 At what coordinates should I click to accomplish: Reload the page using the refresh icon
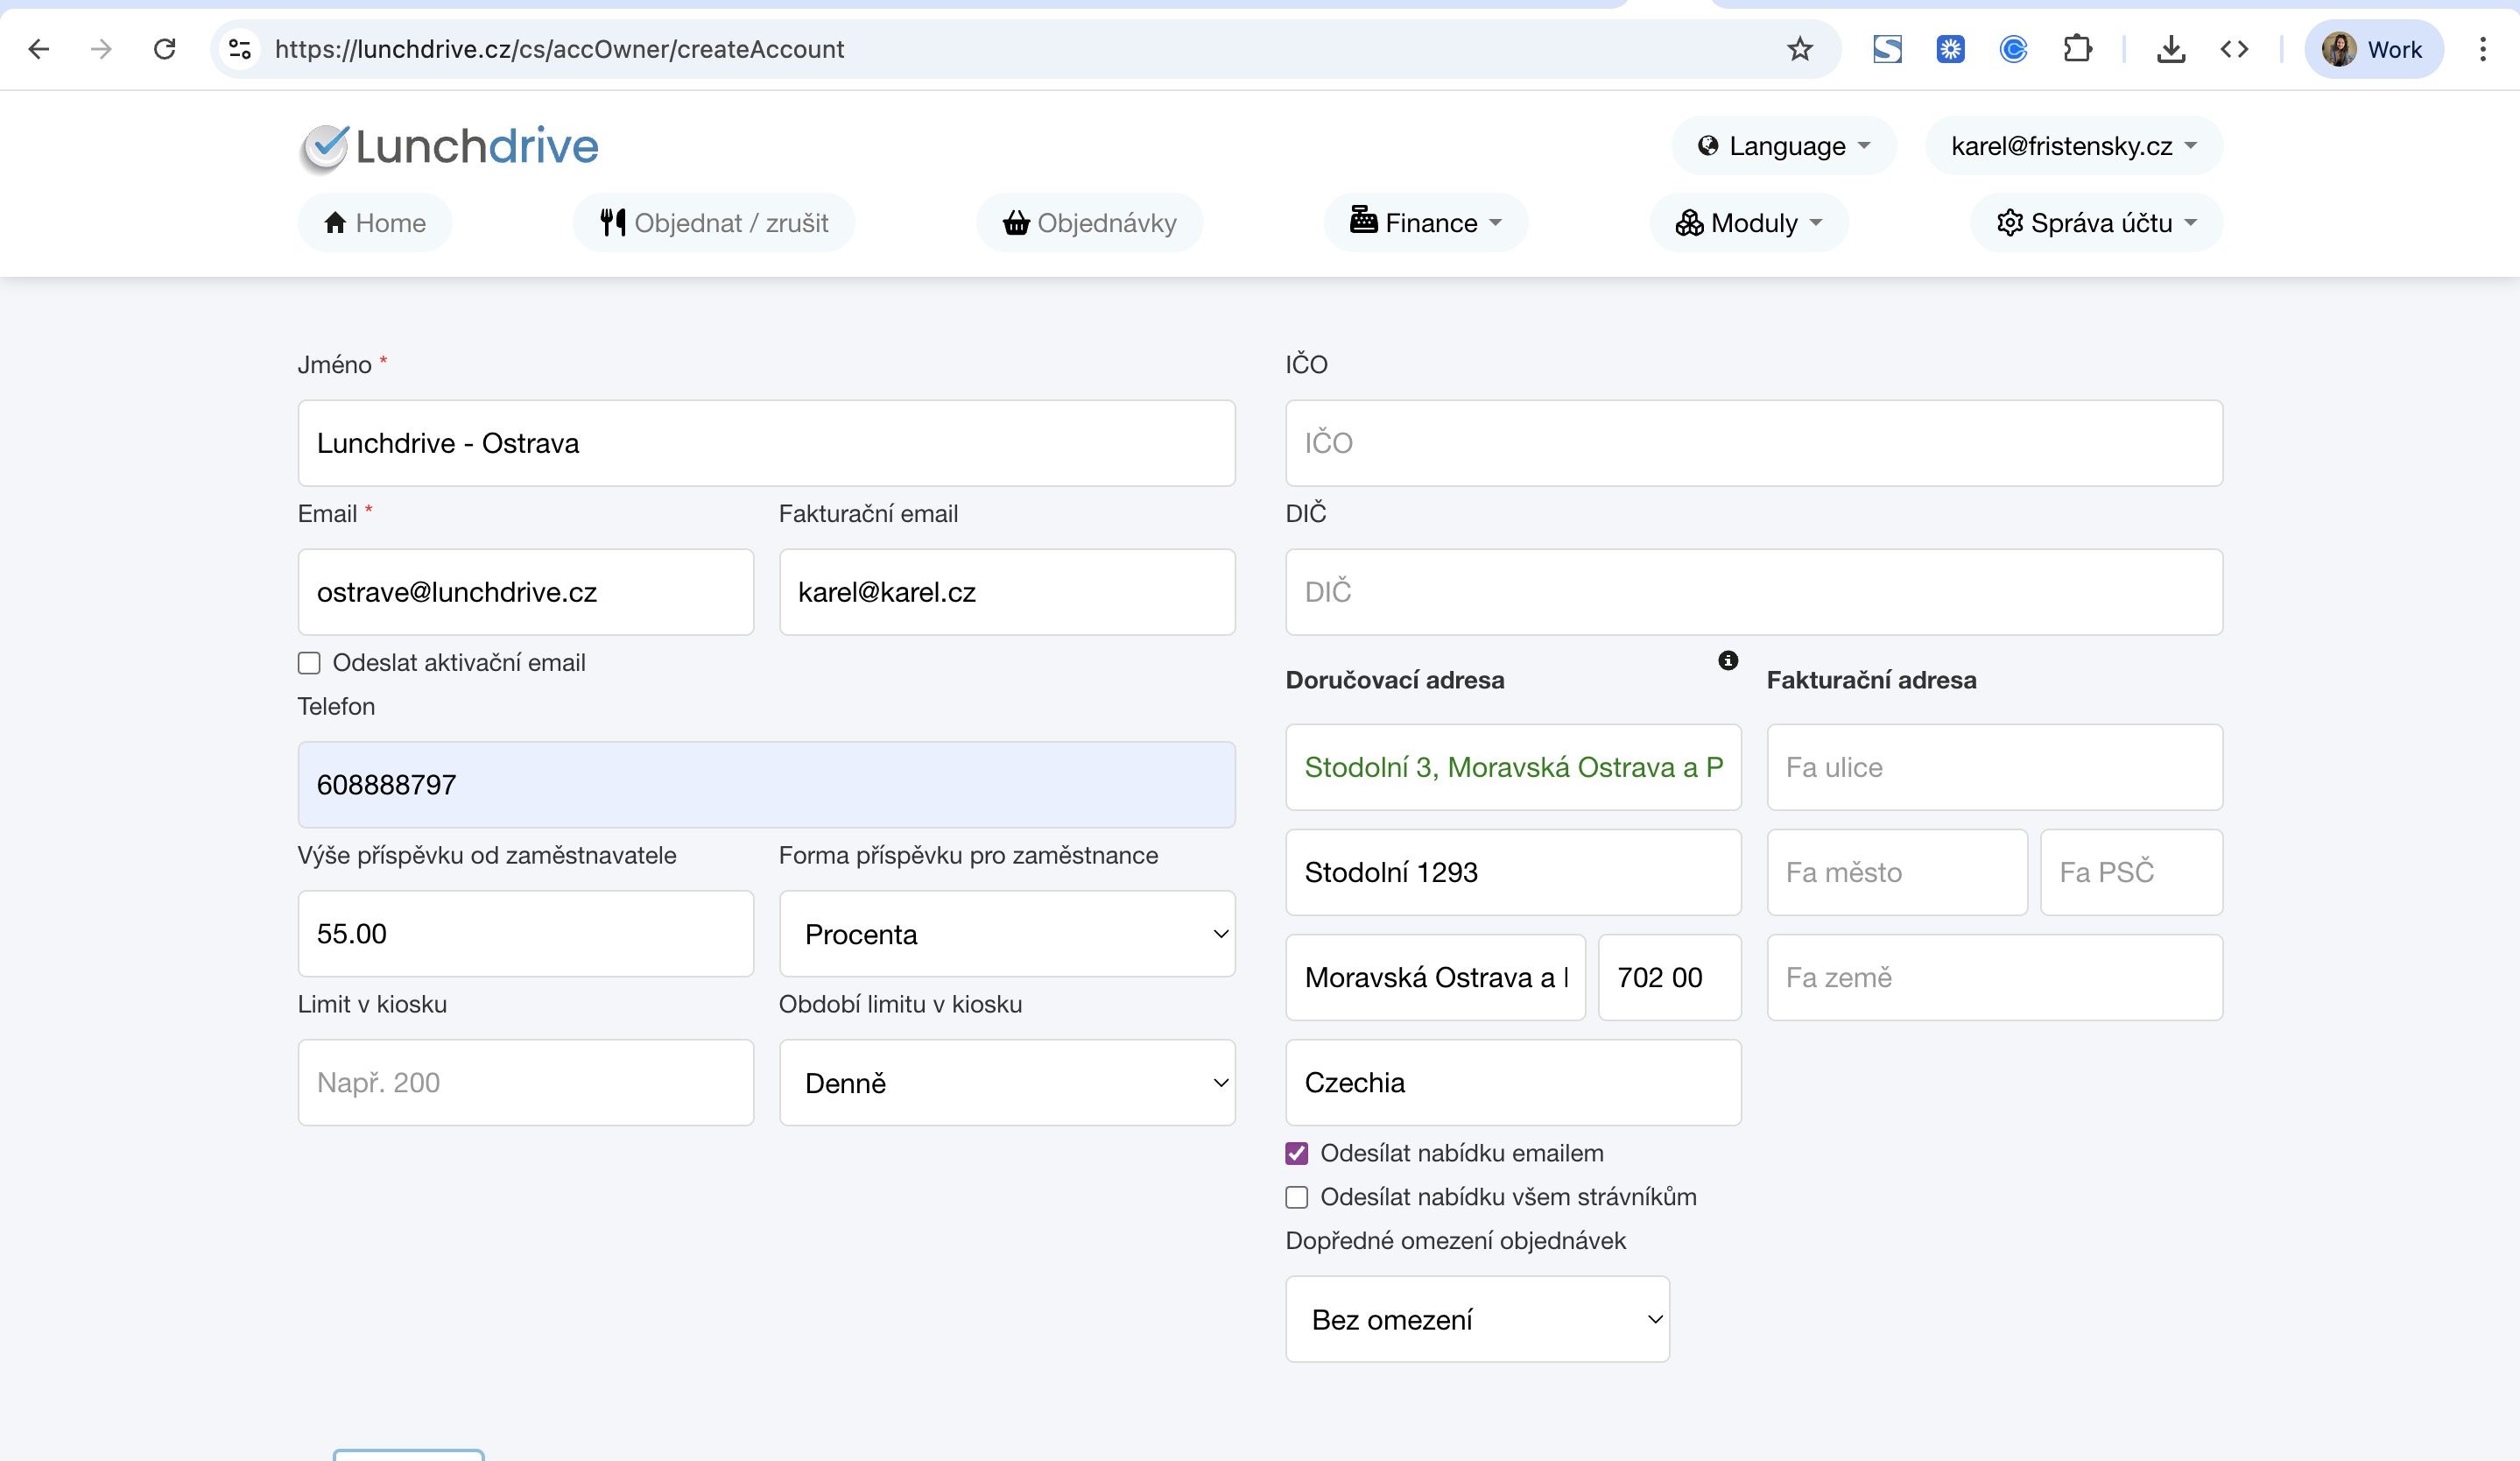[x=165, y=49]
